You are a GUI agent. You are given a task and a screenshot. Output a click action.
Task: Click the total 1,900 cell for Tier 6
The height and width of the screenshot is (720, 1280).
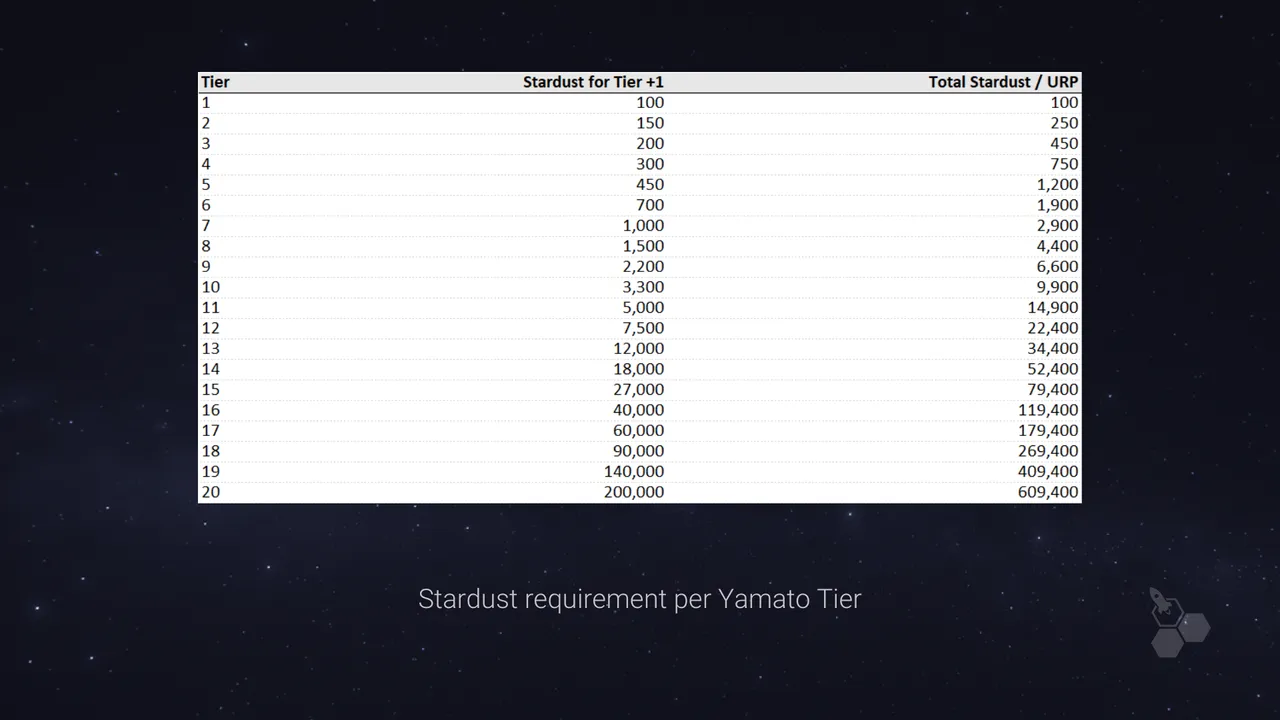coord(1058,205)
